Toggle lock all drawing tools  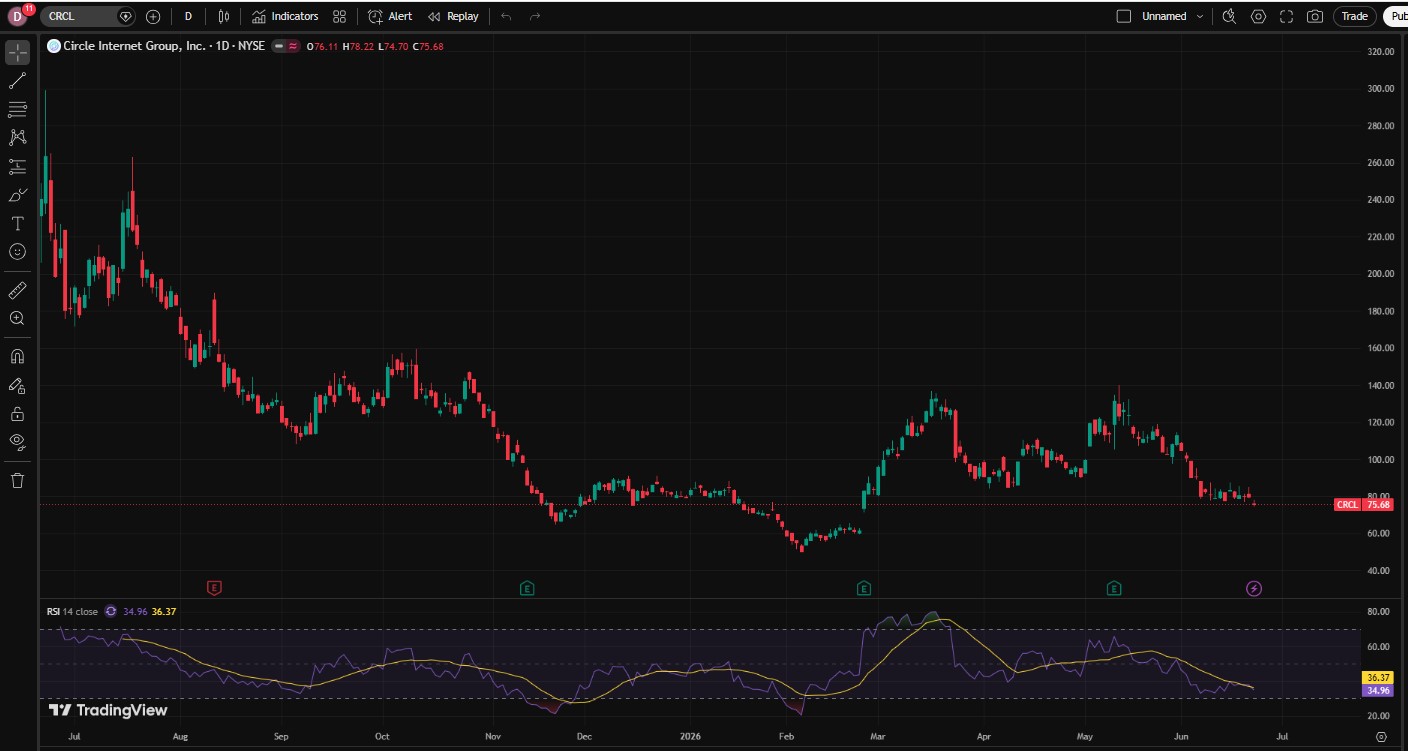(x=18, y=413)
